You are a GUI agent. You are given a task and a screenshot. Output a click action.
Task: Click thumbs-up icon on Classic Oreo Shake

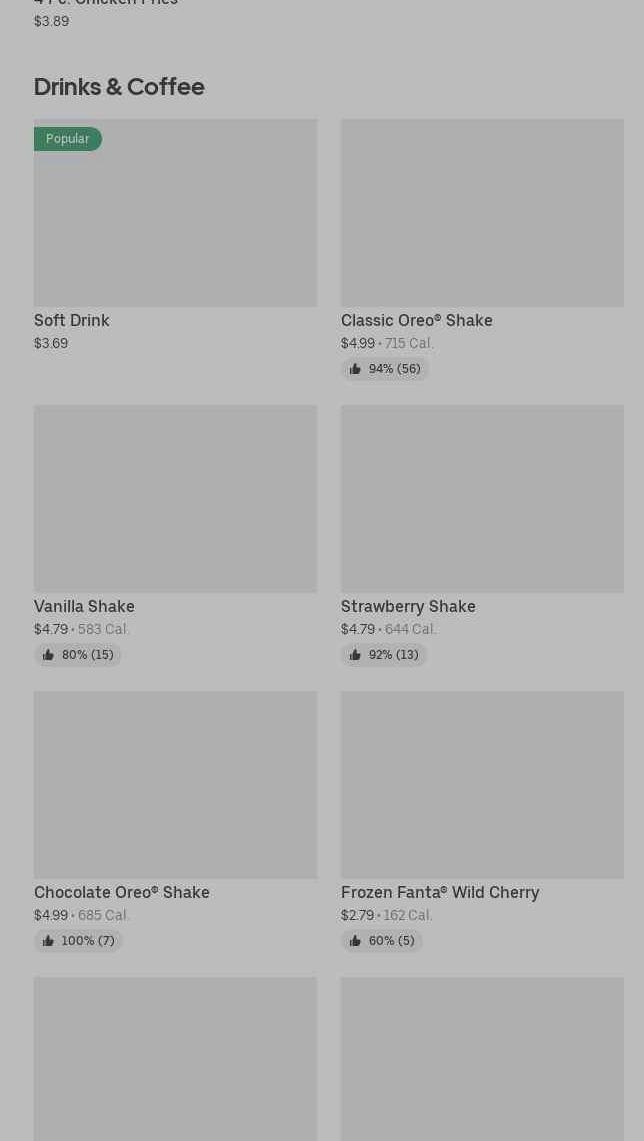(x=355, y=369)
